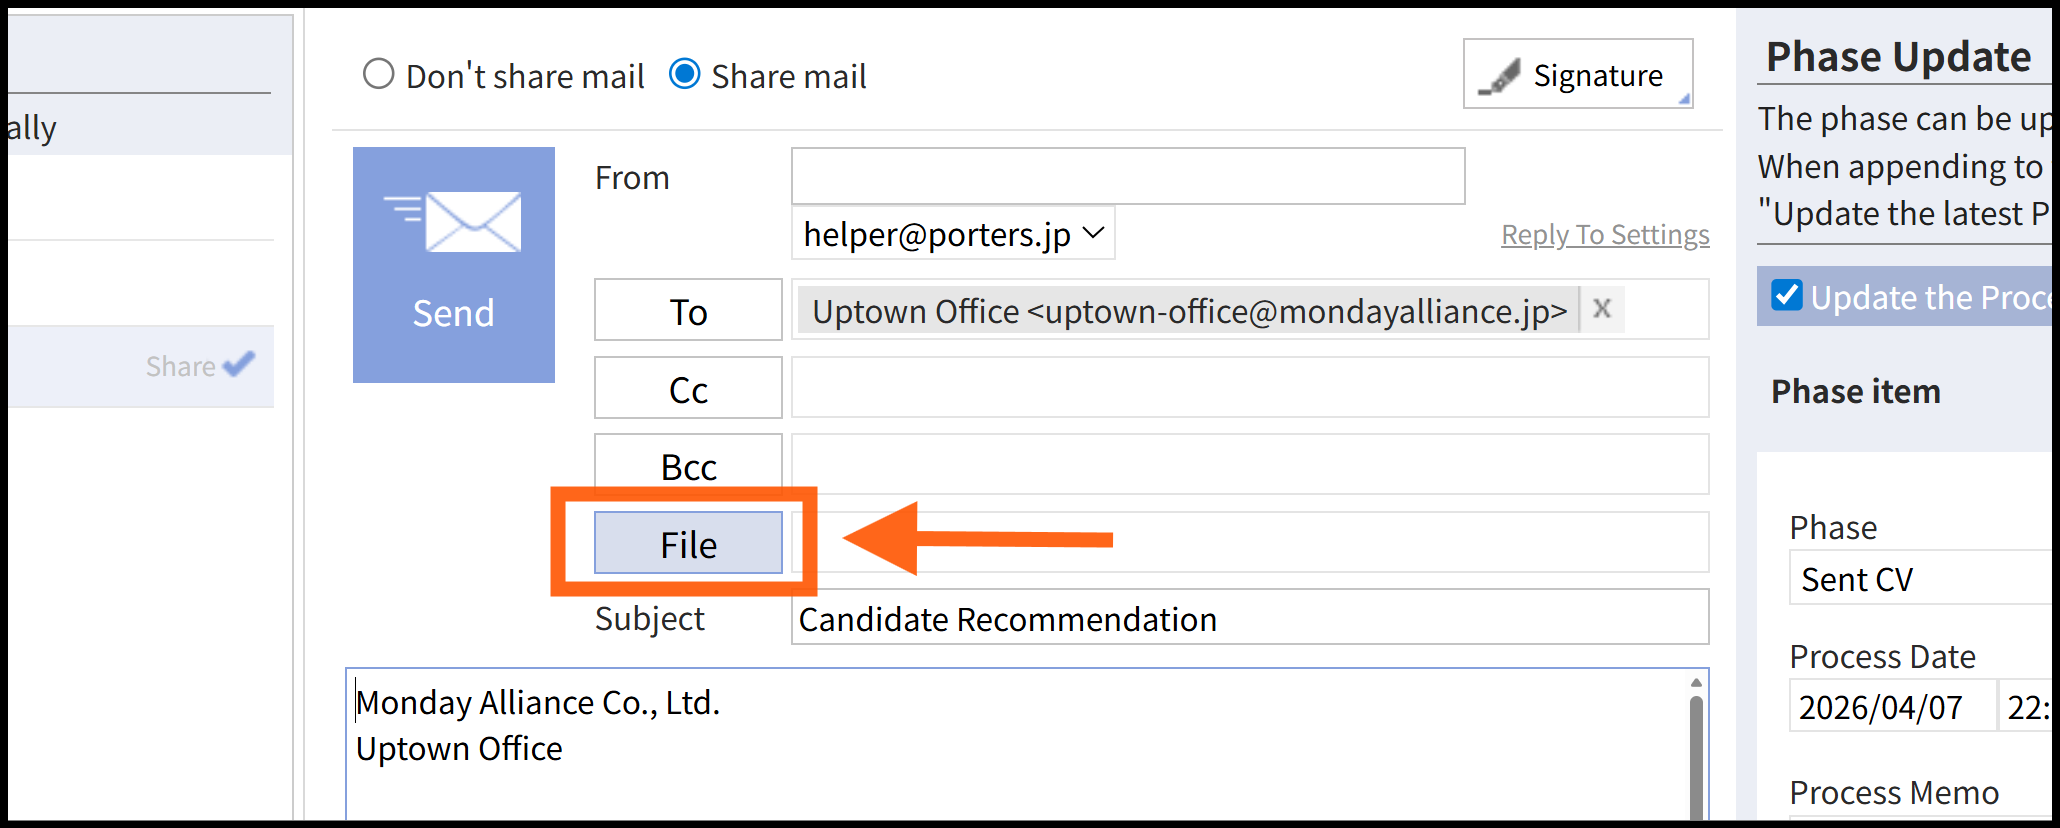Image resolution: width=2060 pixels, height=828 pixels.
Task: Click the Bcc recipients button
Action: 688,465
